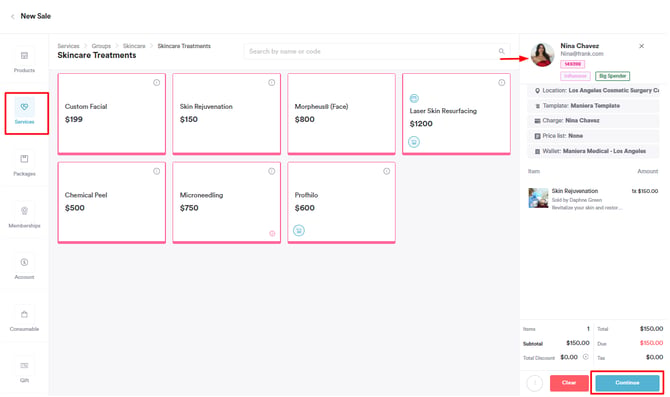Open Nina Chavez profile photo
670x397 pixels.
tap(542, 55)
